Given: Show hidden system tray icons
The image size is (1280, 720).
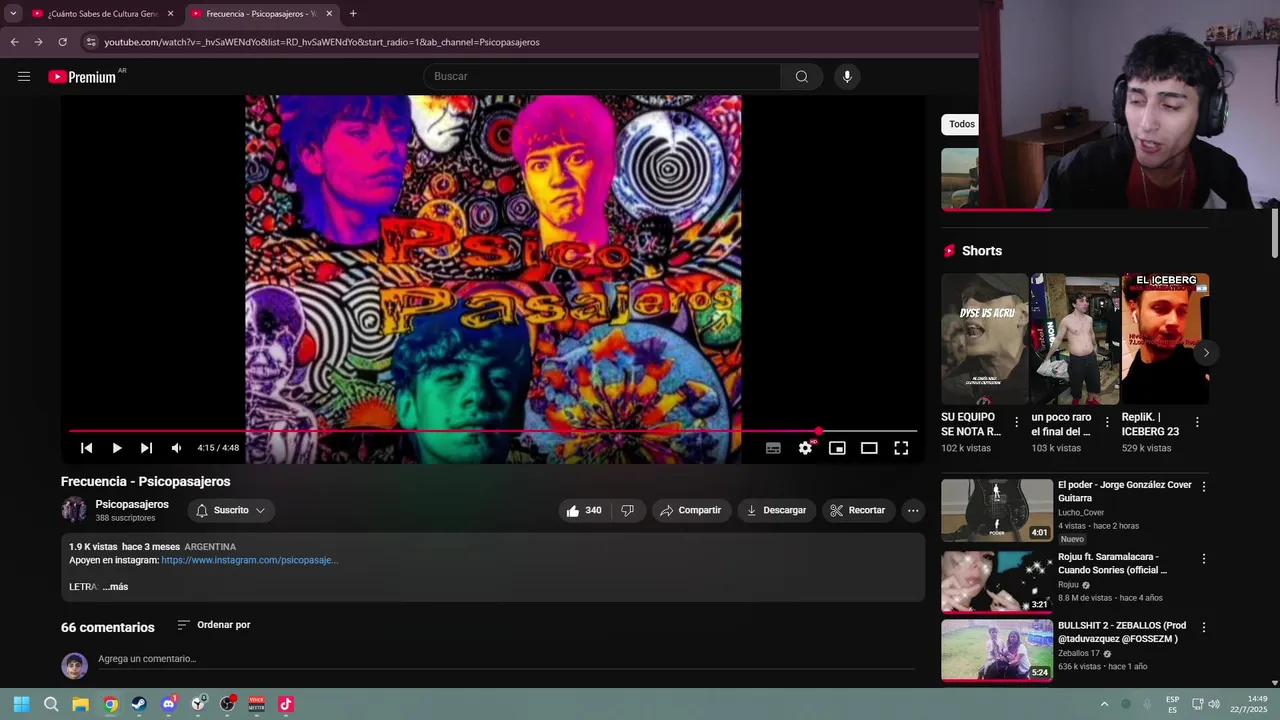Looking at the screenshot, I should (x=1104, y=704).
